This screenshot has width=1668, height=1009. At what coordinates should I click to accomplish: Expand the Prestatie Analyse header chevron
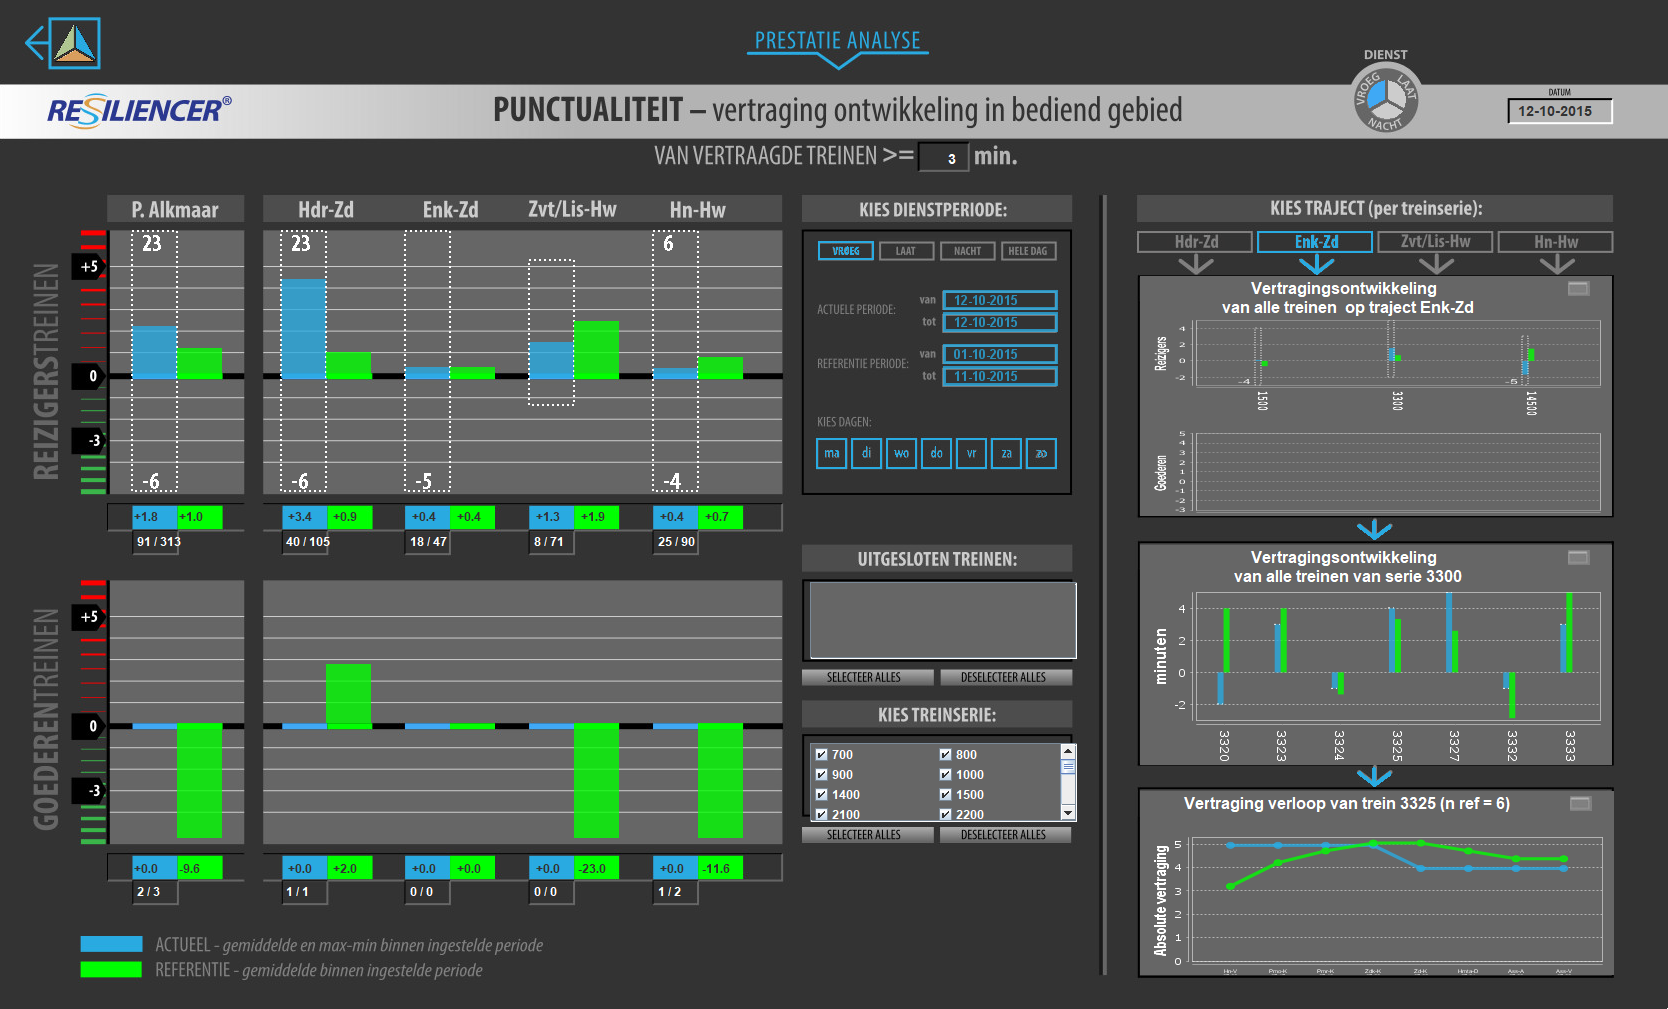(838, 62)
